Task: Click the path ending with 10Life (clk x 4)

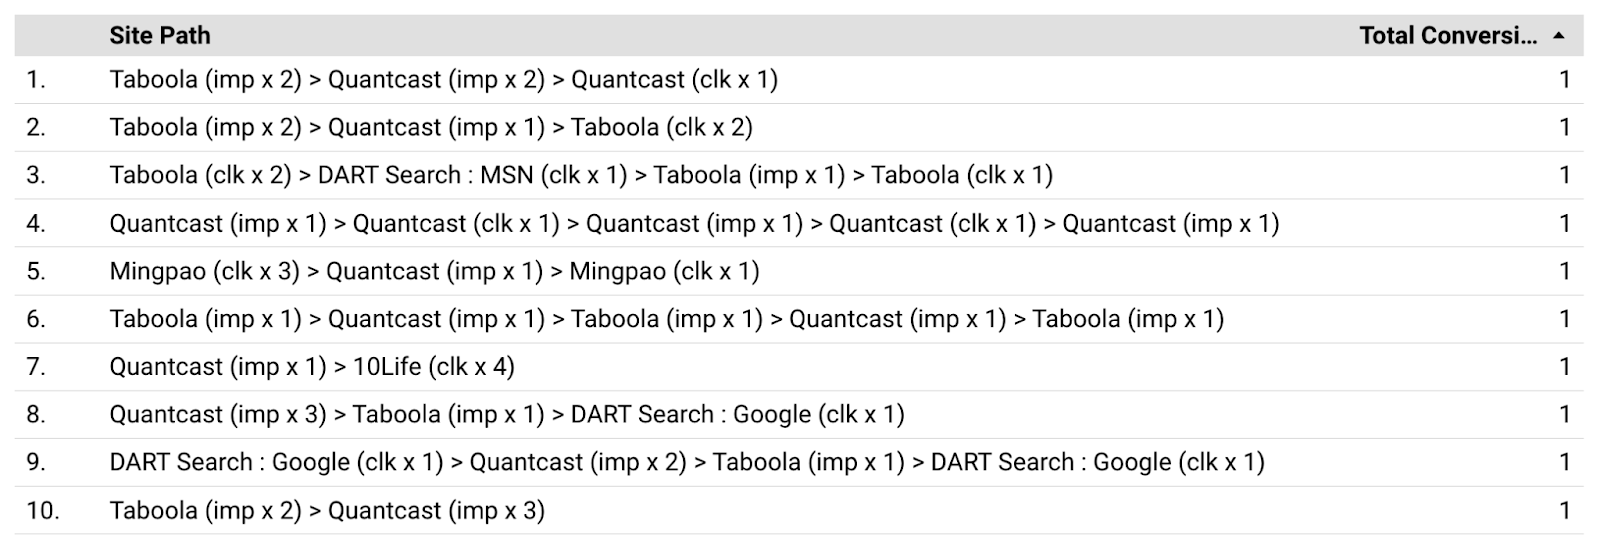Action: 312,367
